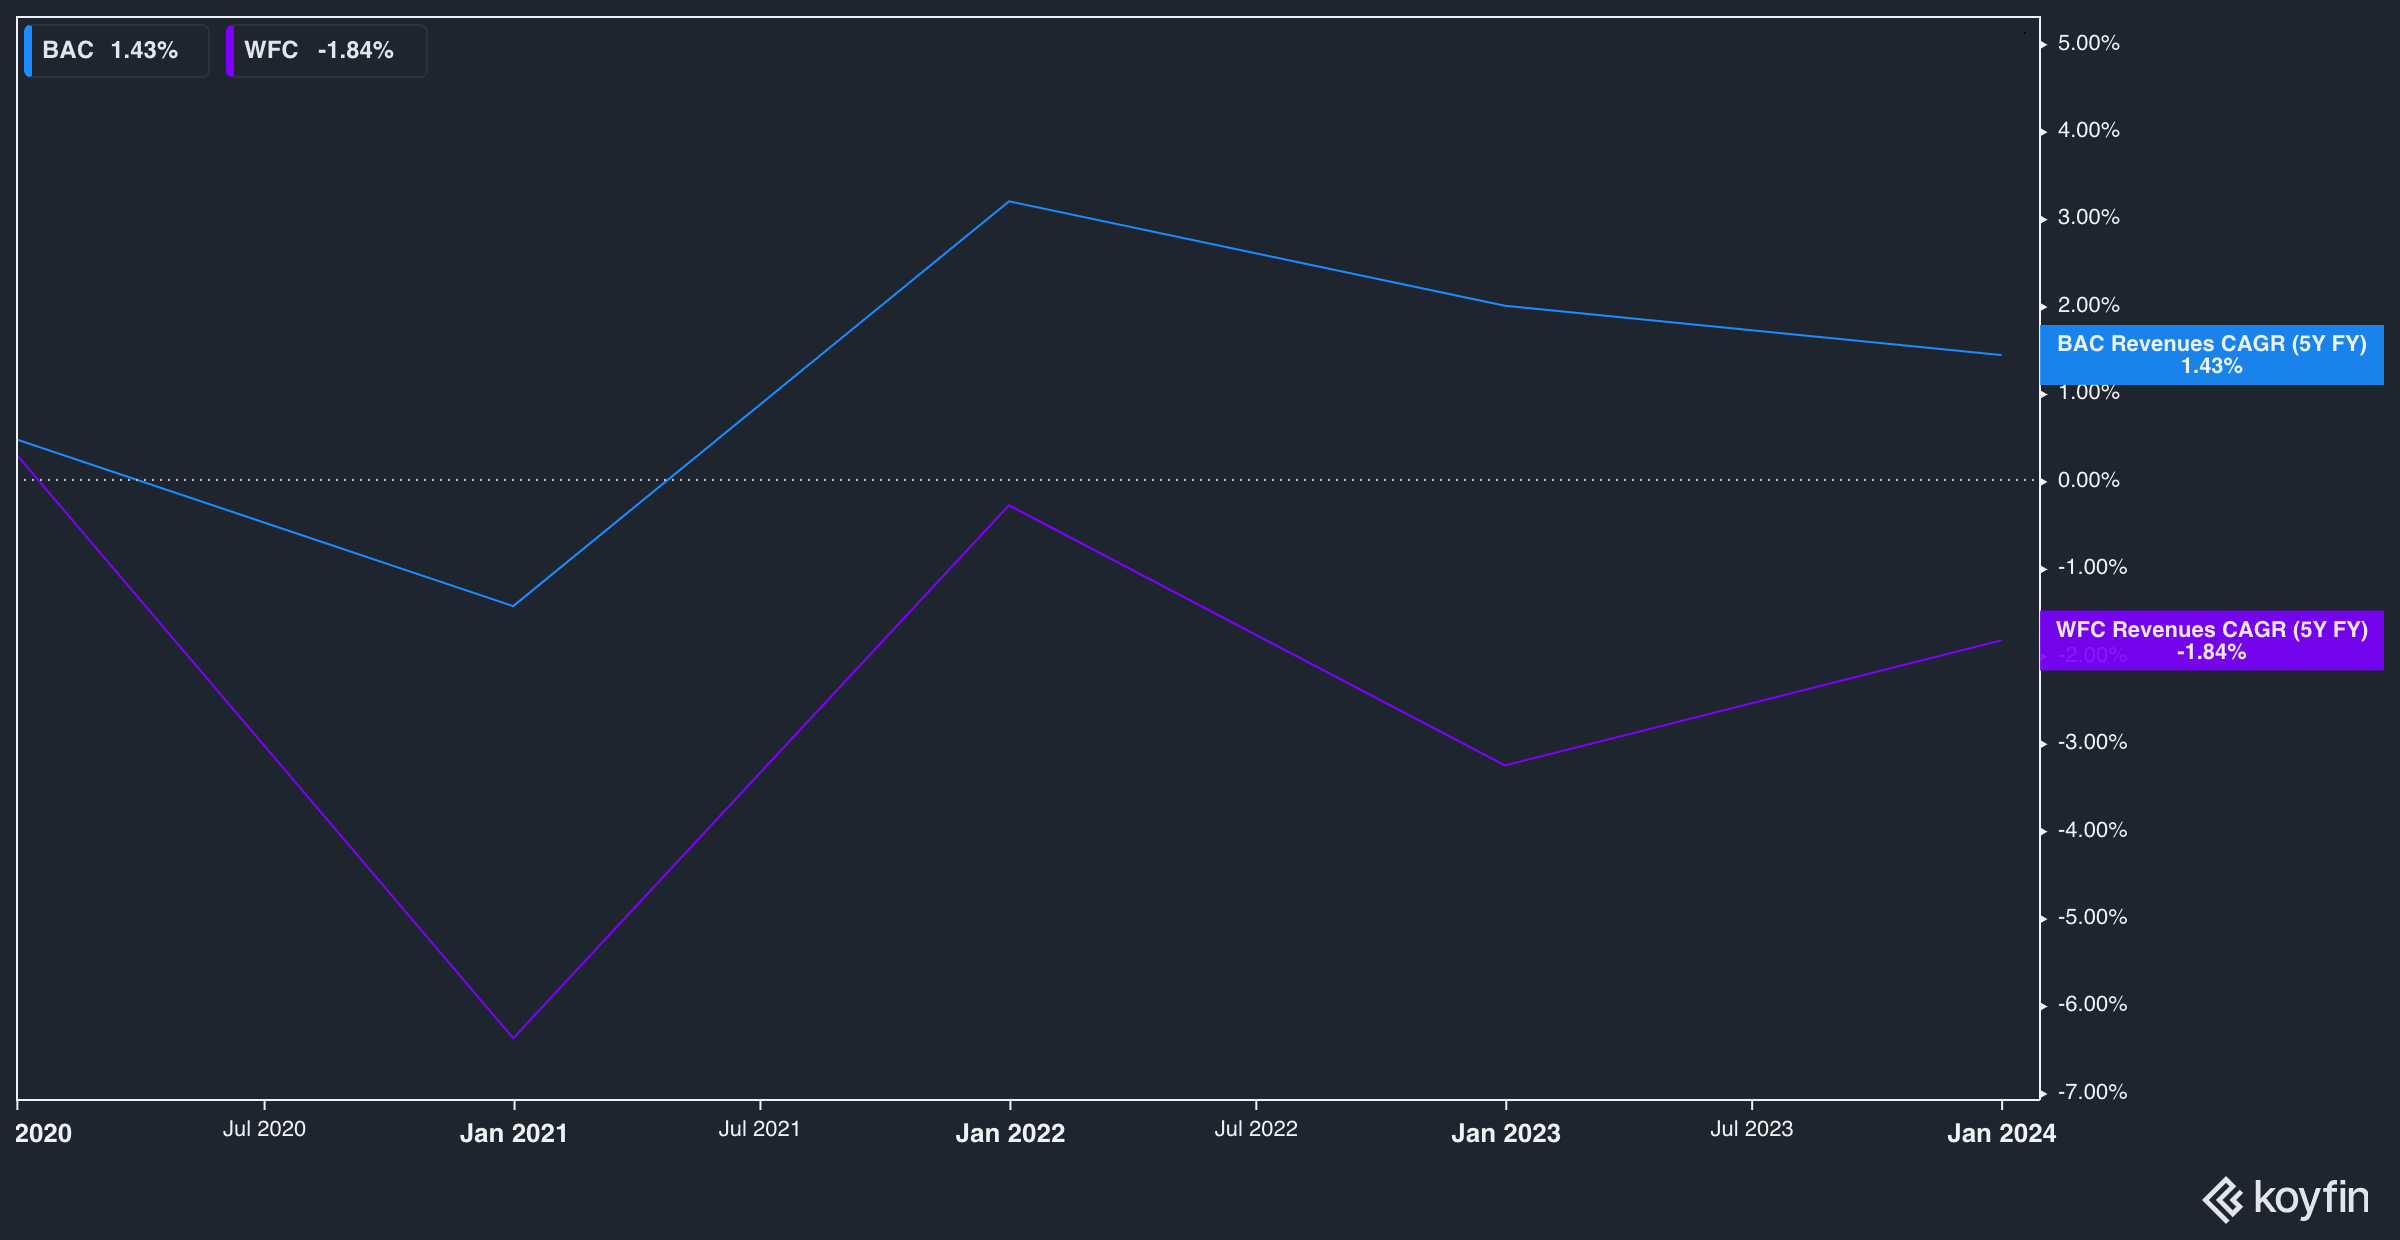Viewport: 2400px width, 1240px height.
Task: Click the BAC line peak at Jan 2022
Action: pos(1009,202)
